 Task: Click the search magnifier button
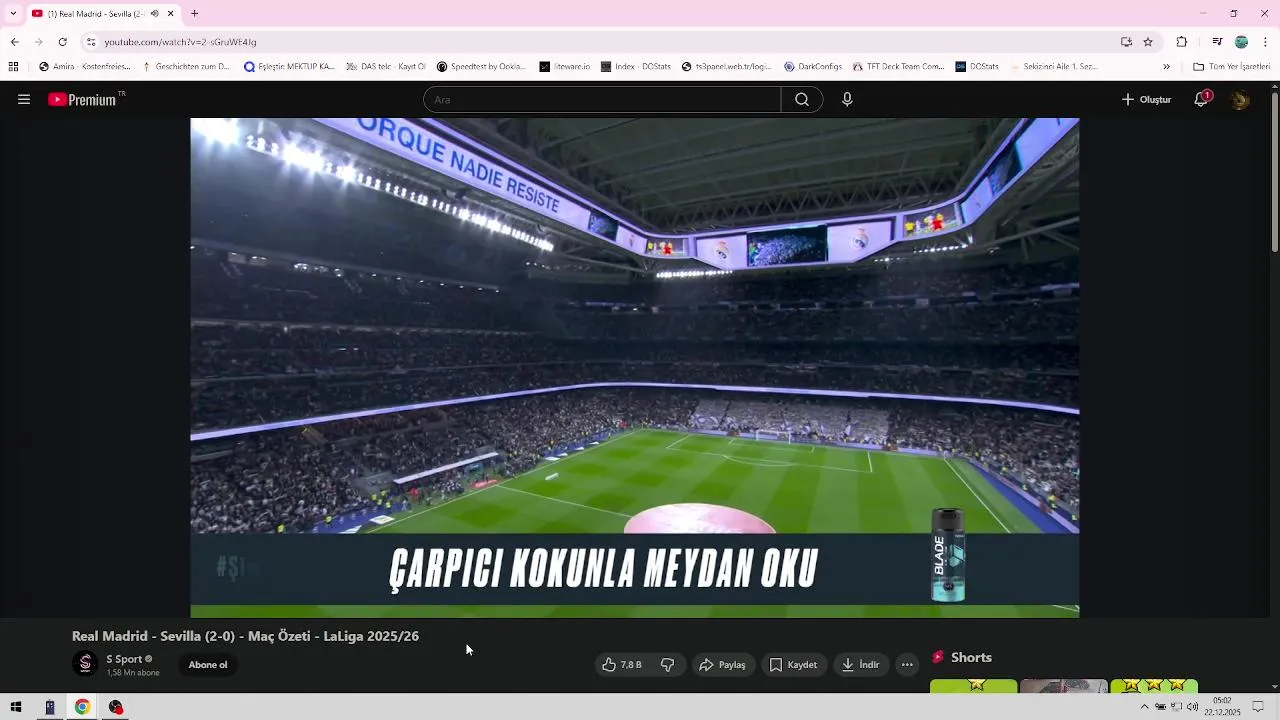click(802, 100)
